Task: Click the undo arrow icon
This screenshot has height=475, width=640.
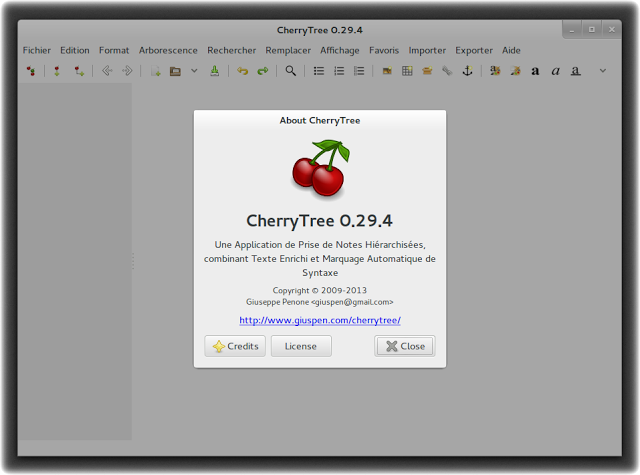Action: tap(243, 71)
